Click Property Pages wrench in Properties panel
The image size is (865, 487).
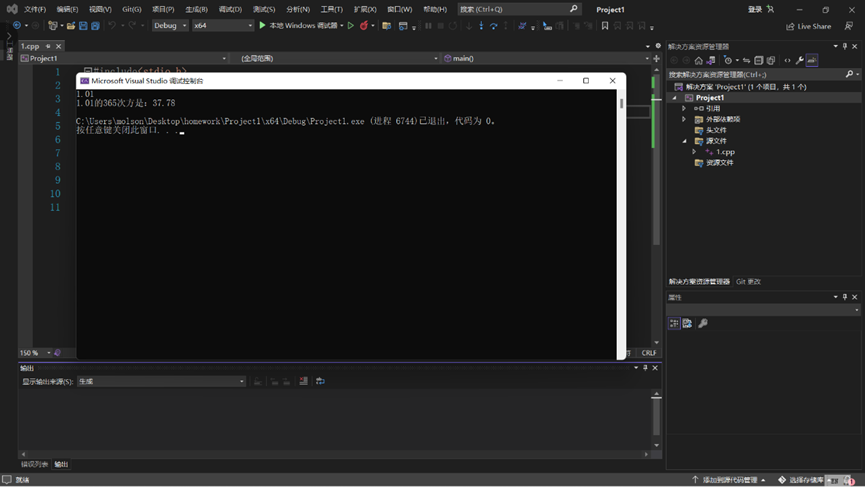(x=703, y=323)
